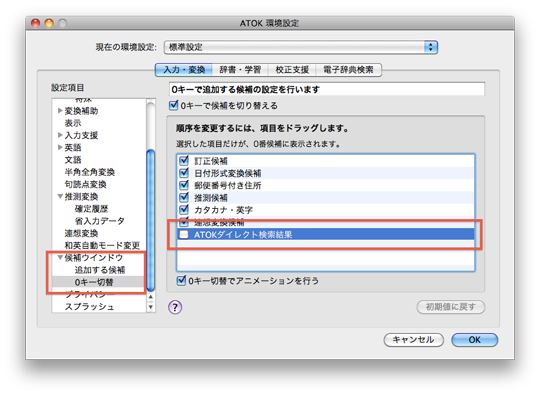Enable the ATOKダイレクト検索結果 checkbox

[184, 235]
